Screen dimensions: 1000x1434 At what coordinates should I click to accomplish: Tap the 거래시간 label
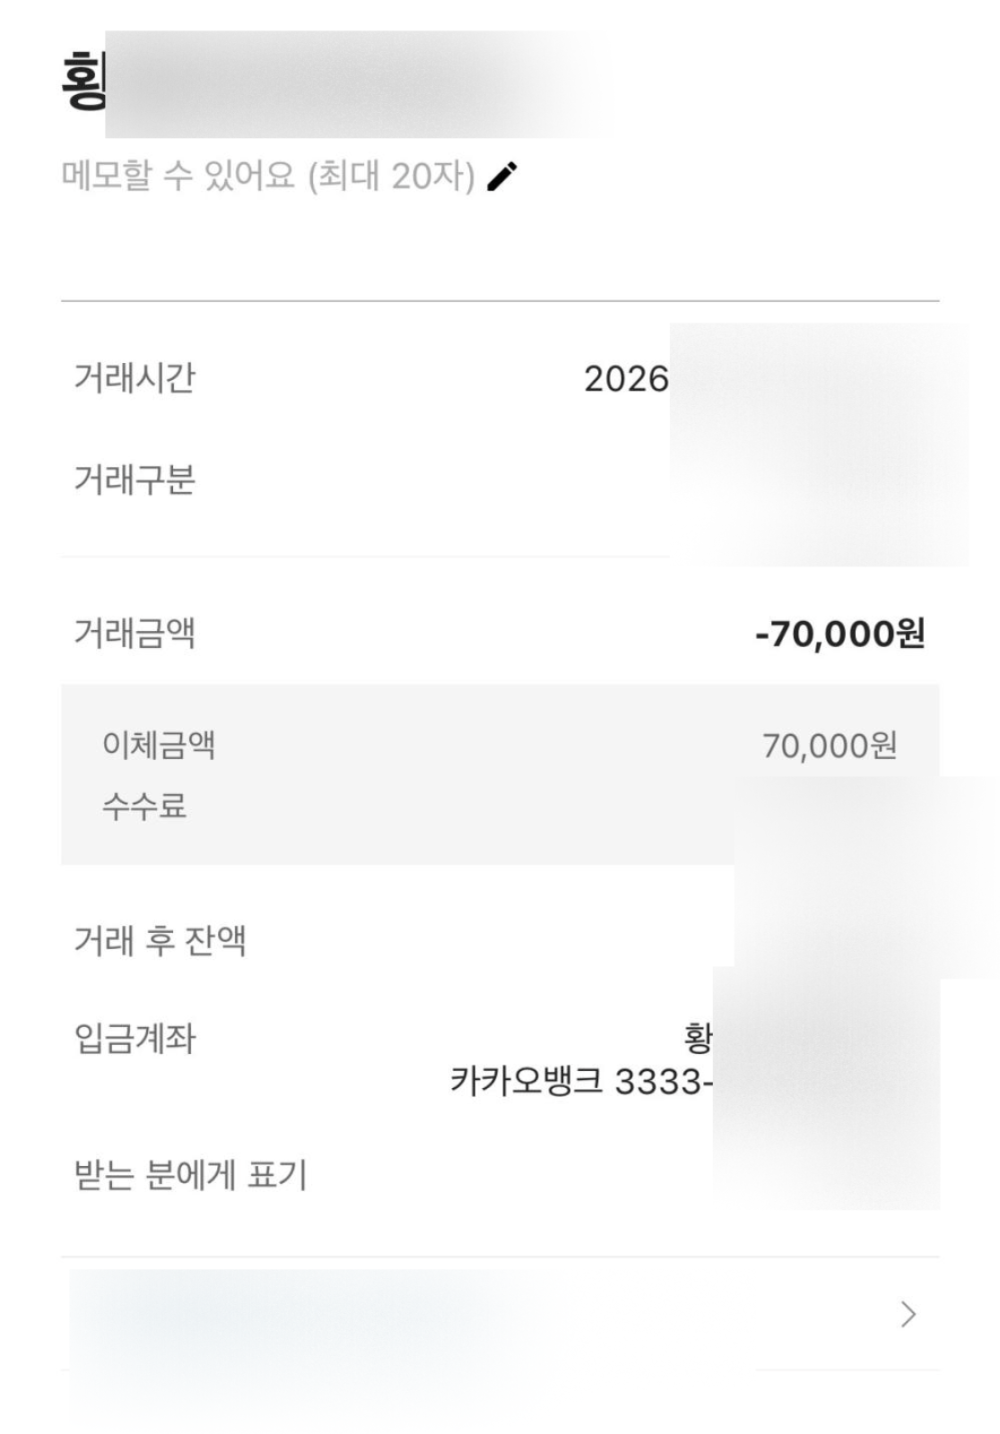(x=134, y=379)
